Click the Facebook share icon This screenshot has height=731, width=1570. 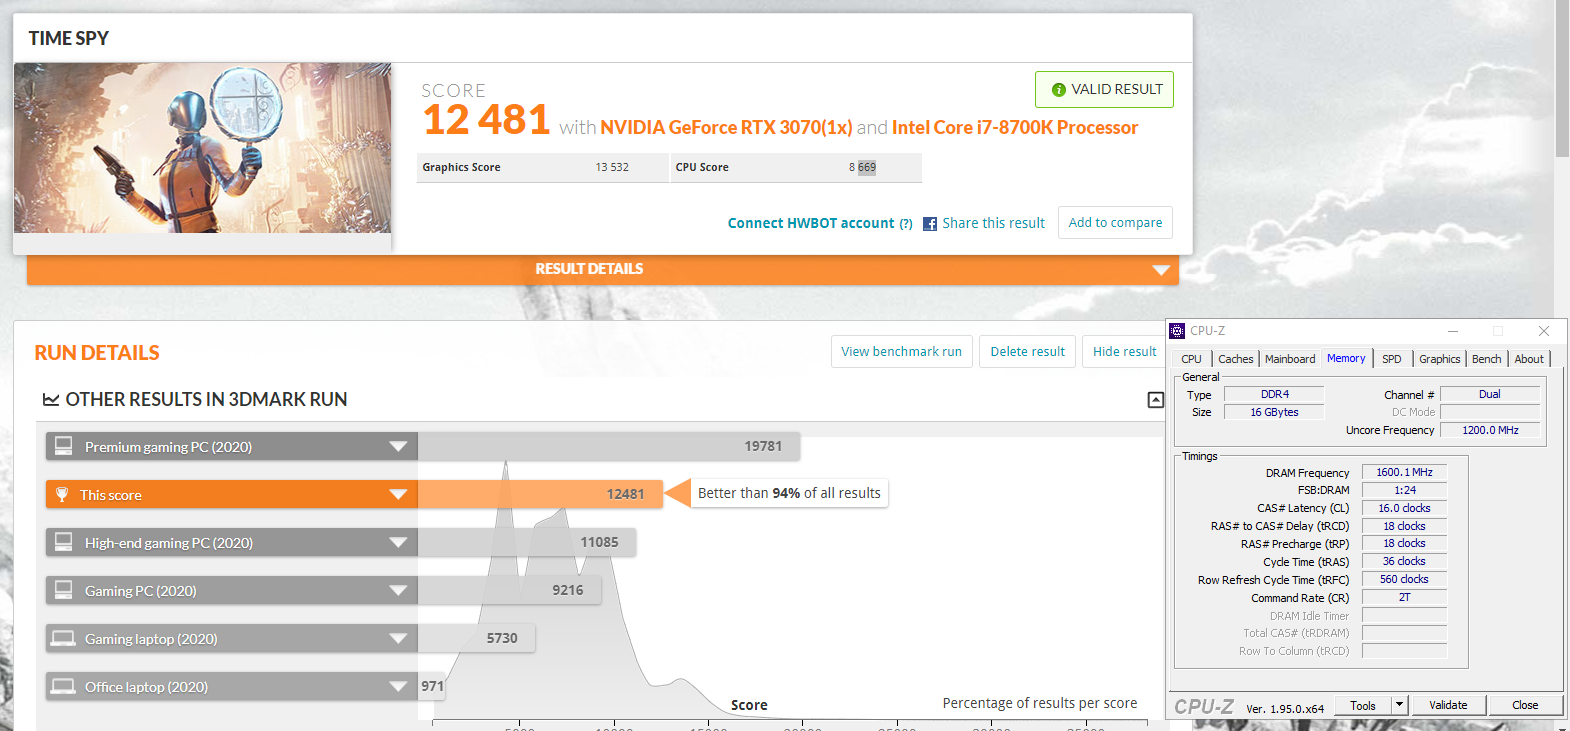pos(930,224)
